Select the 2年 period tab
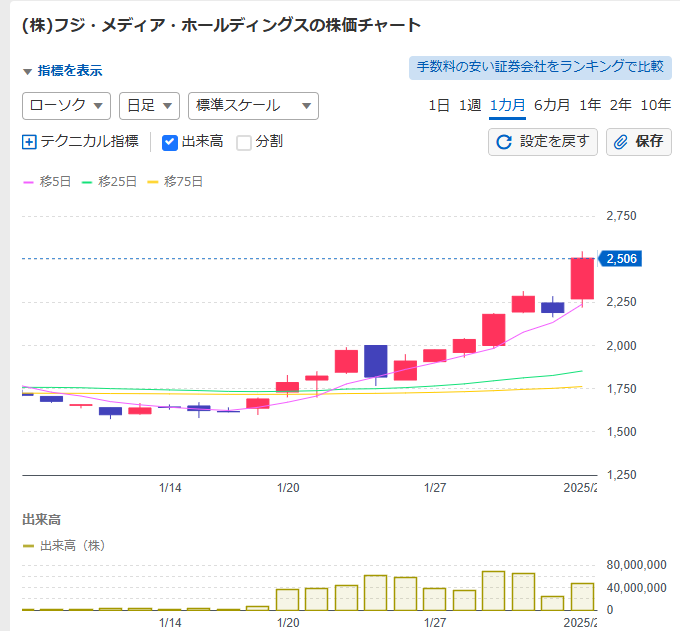680x631 pixels. (621, 105)
